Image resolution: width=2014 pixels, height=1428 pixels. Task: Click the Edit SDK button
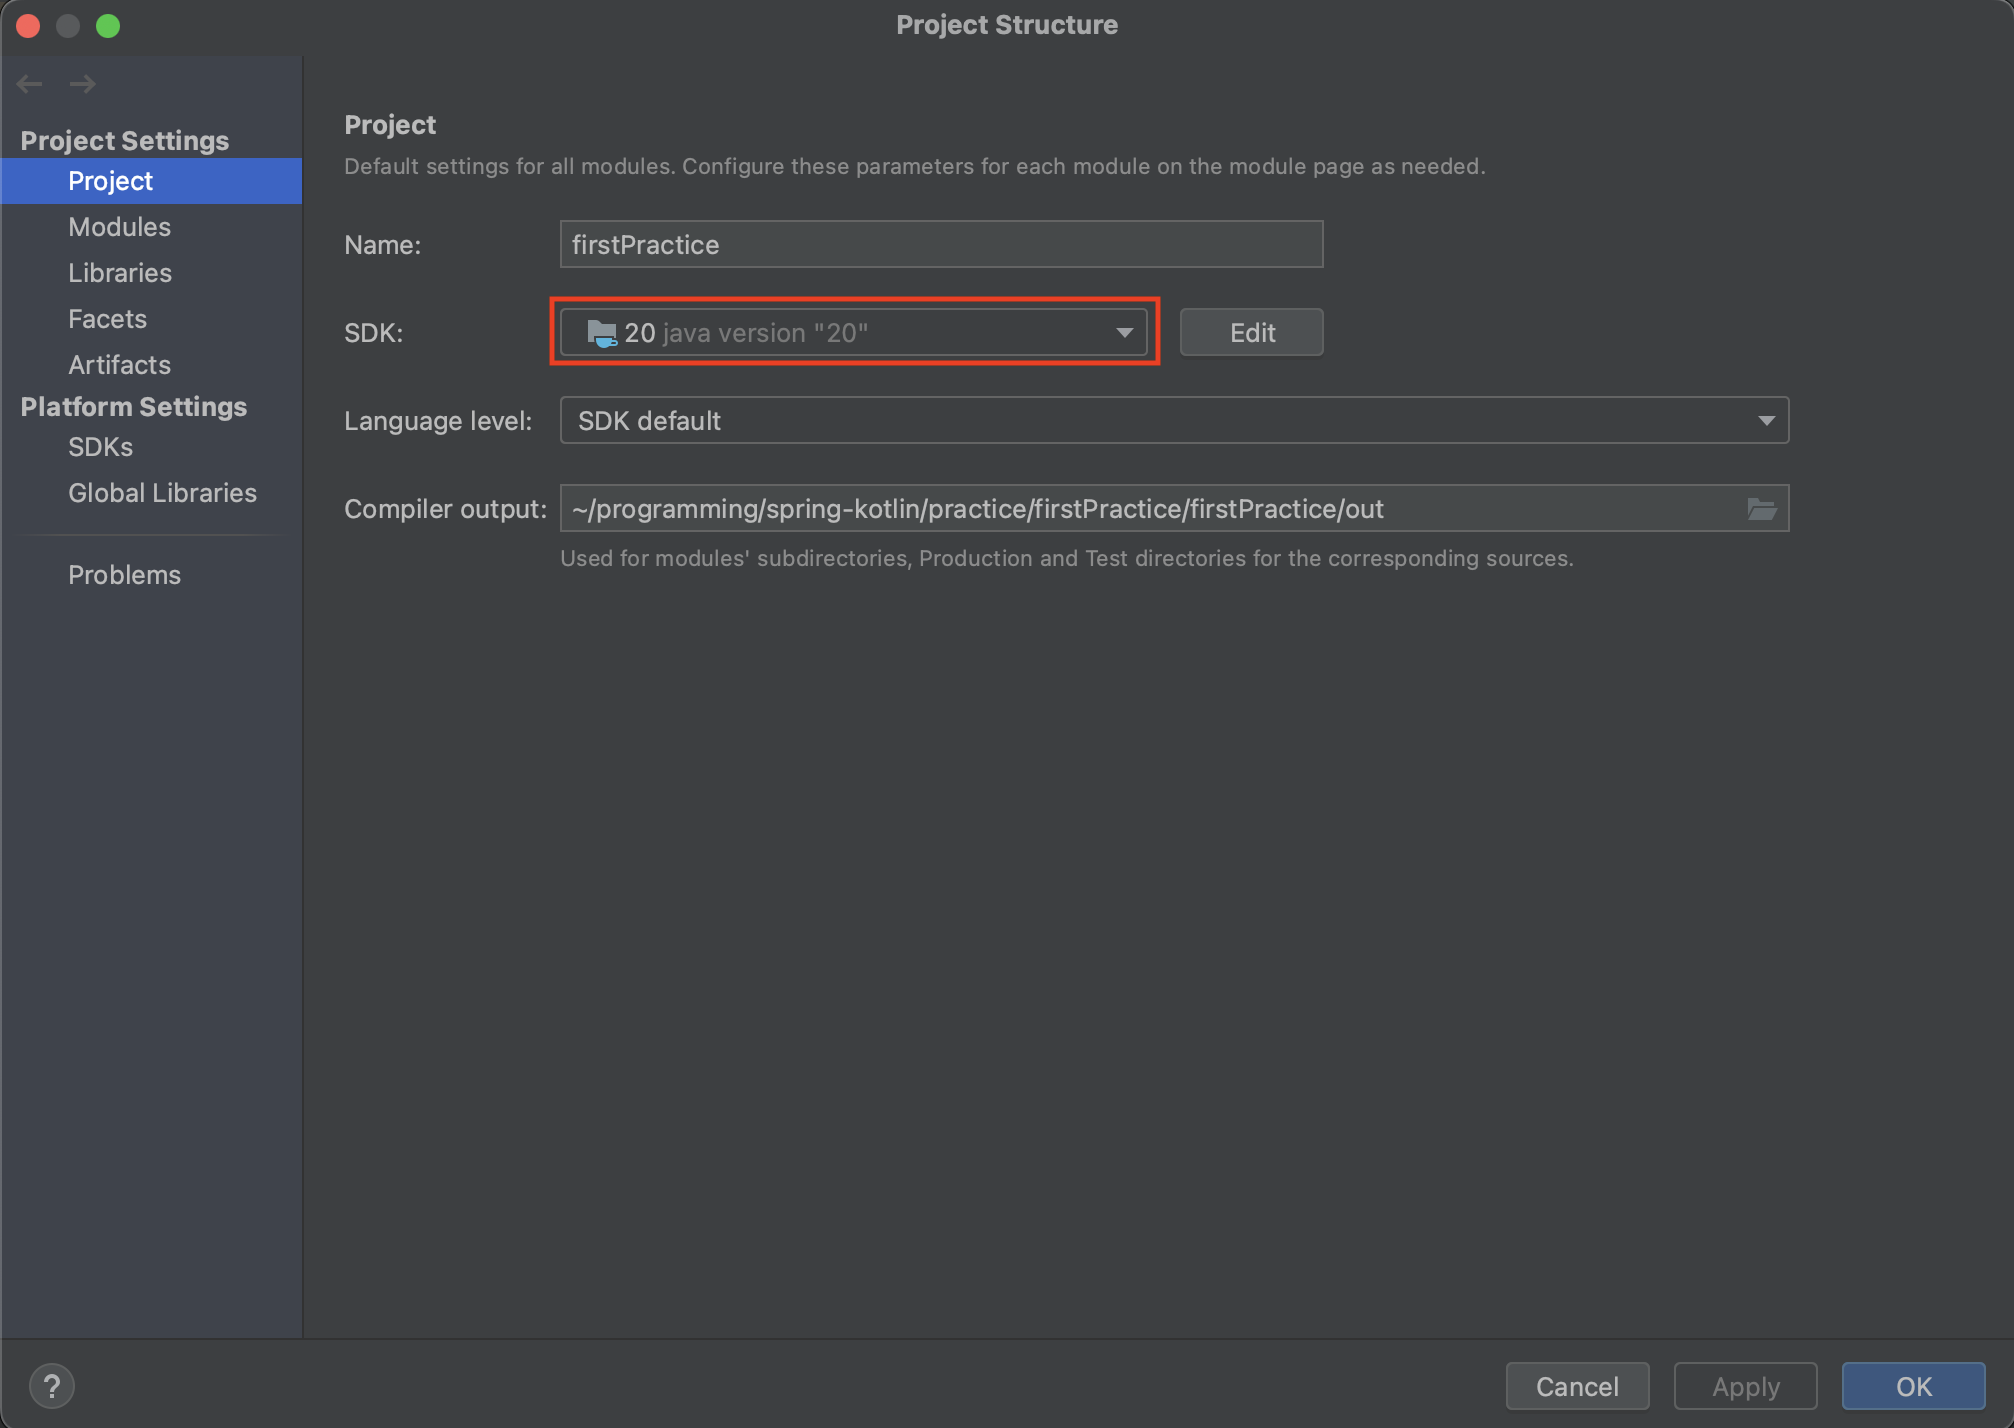(x=1251, y=333)
